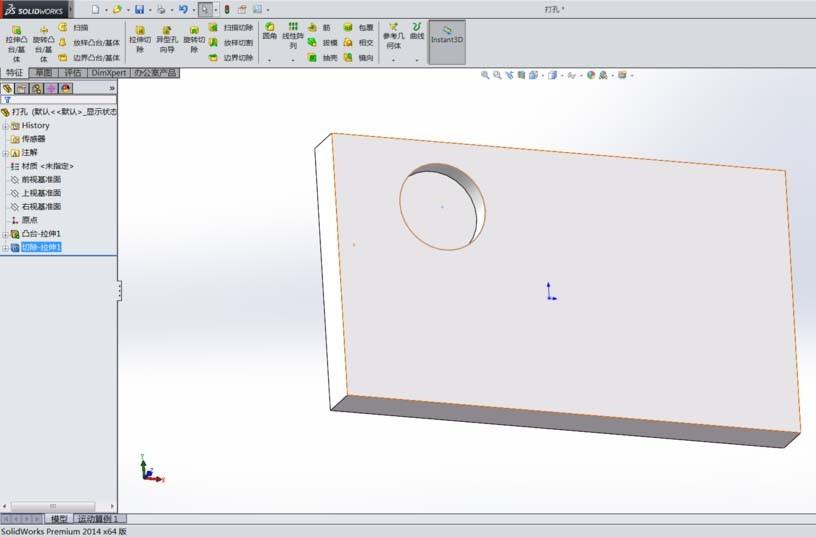Select the 包覆 wrap tool
Screen dimensions: 816x537
[x=359, y=27]
